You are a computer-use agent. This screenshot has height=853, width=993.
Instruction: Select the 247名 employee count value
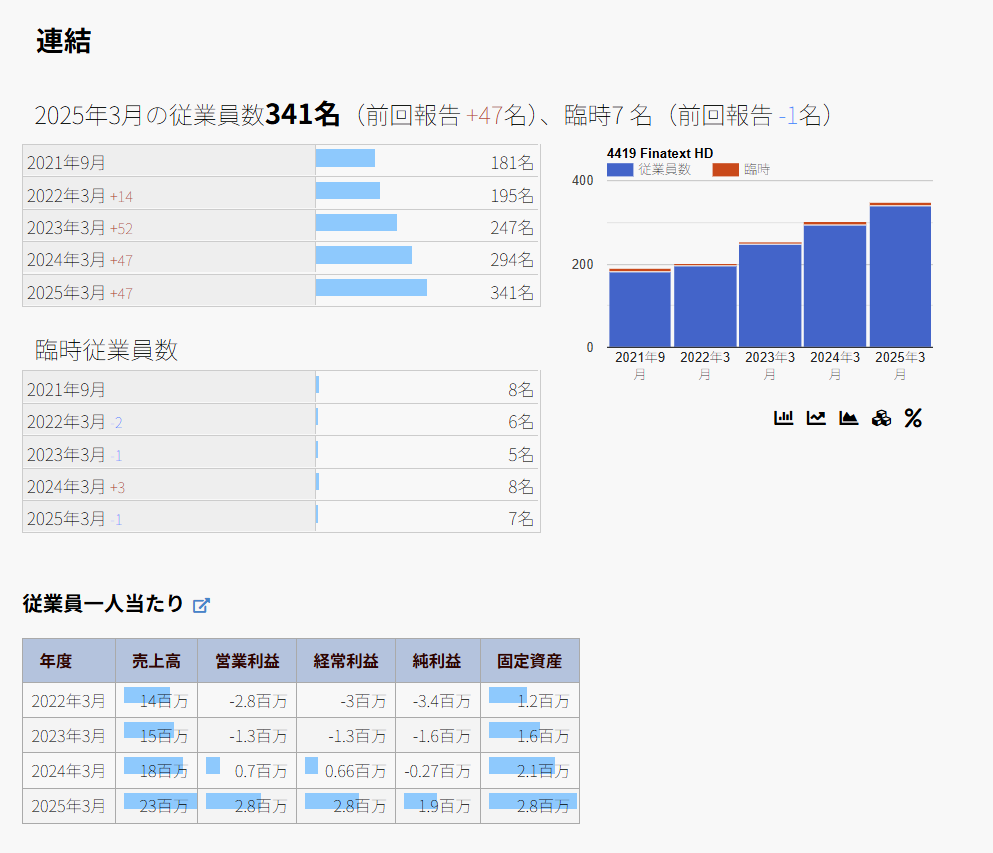tap(512, 227)
